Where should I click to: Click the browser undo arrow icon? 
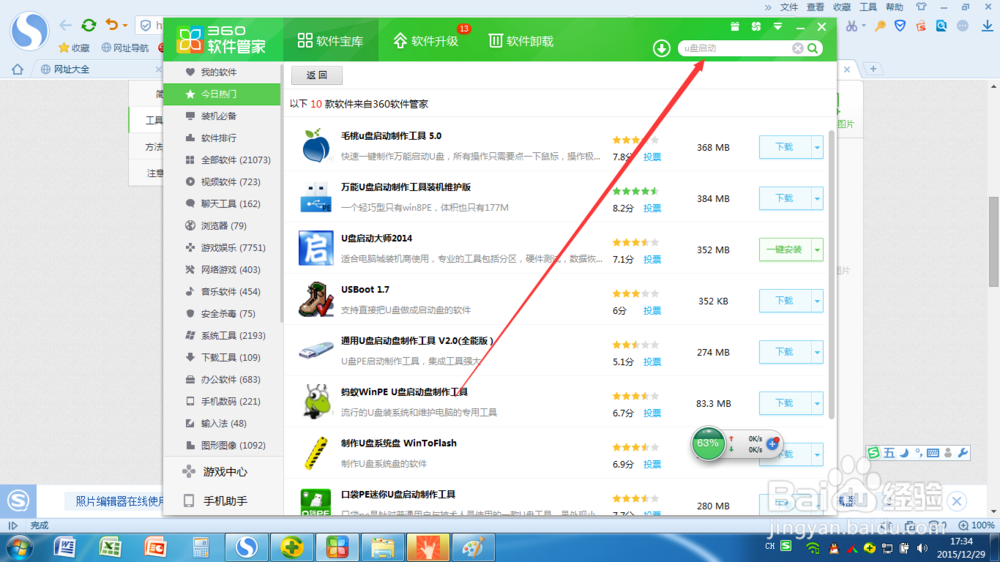tap(112, 25)
